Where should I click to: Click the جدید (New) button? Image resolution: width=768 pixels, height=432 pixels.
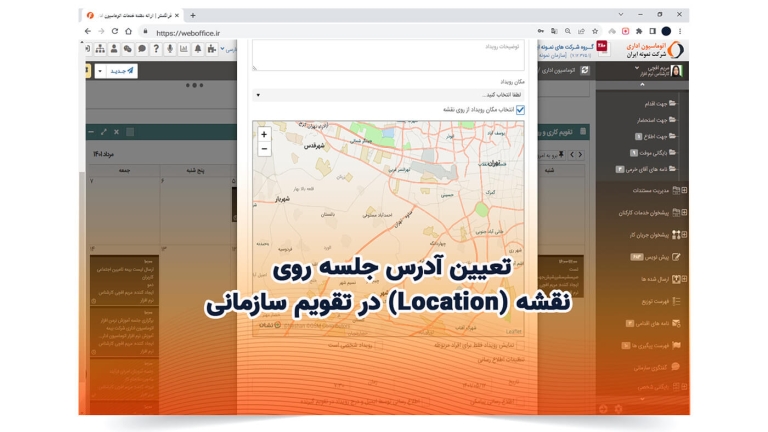[121, 71]
